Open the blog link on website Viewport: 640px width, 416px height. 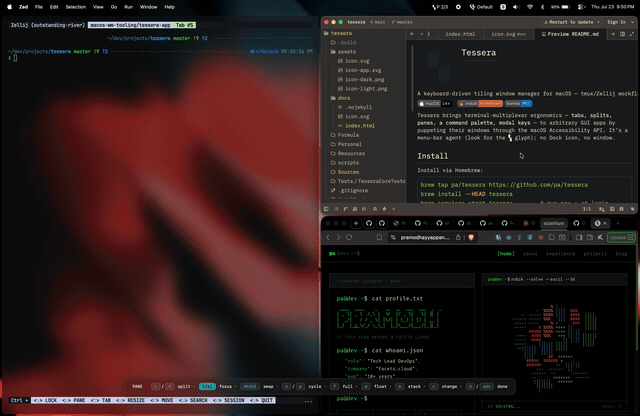[x=621, y=254]
